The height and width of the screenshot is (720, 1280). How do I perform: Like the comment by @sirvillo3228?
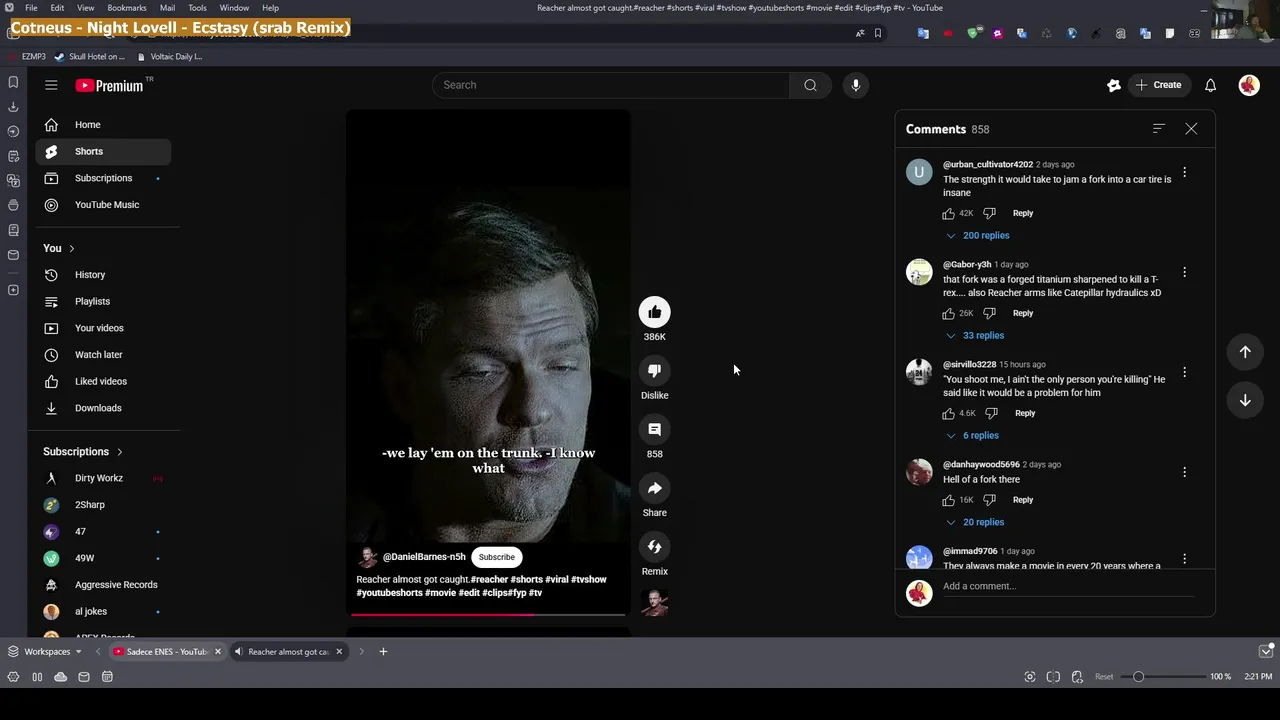pos(948,413)
